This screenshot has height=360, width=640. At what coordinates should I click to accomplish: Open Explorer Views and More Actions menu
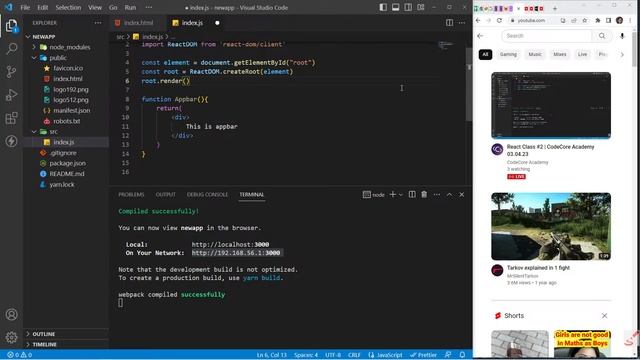(98, 23)
